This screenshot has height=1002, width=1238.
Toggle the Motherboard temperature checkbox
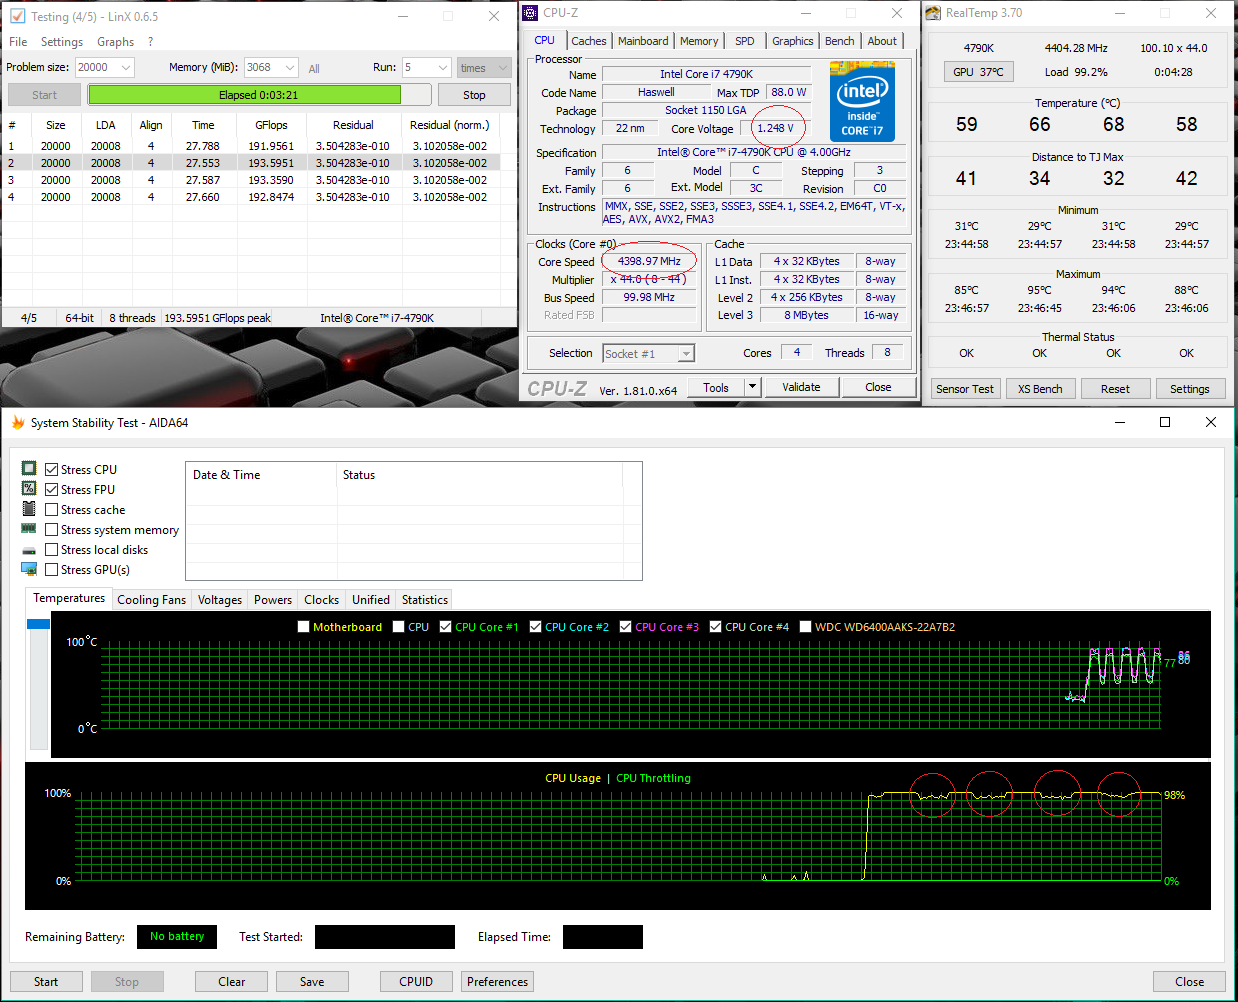click(x=304, y=627)
